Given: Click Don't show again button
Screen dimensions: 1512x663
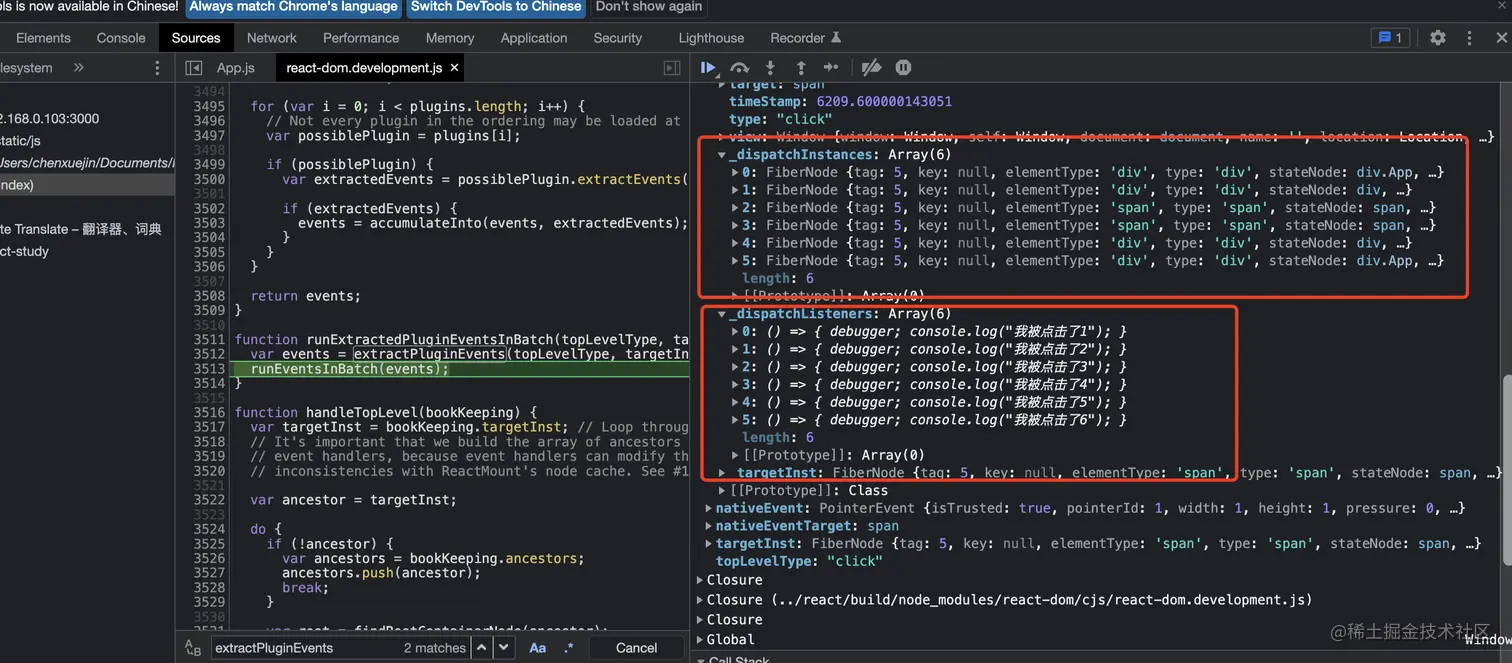Looking at the screenshot, I should 650,7.
